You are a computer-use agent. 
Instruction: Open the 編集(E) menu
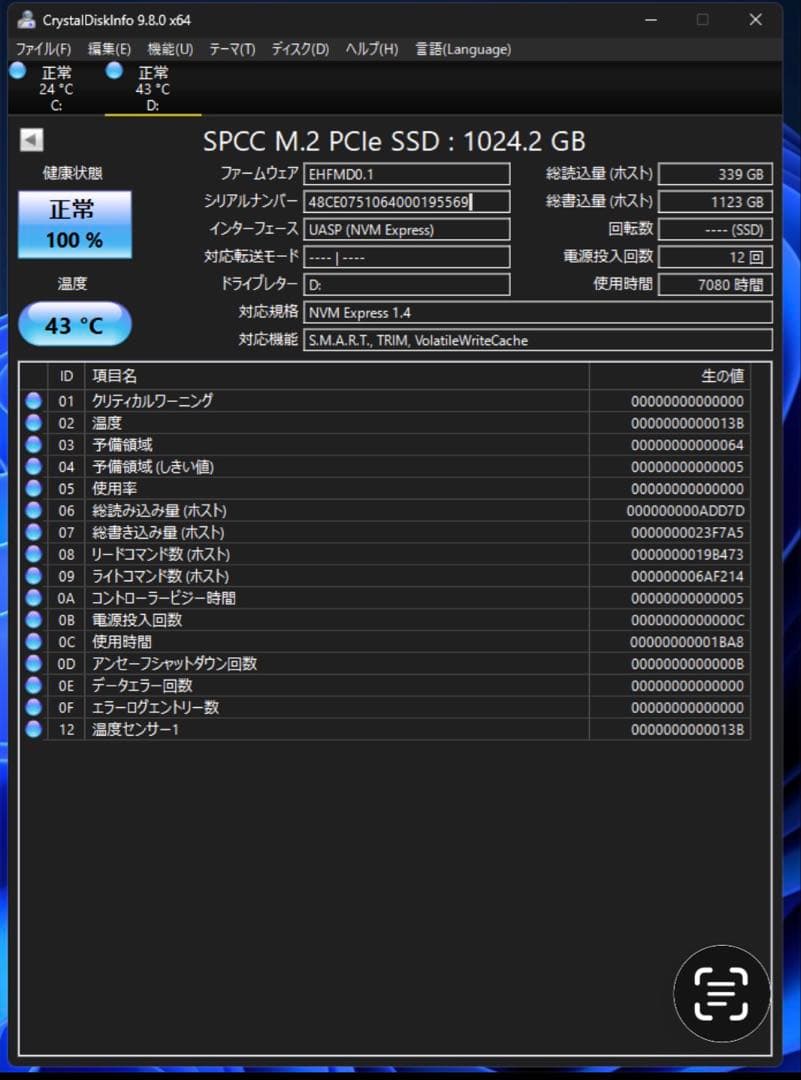pos(110,49)
